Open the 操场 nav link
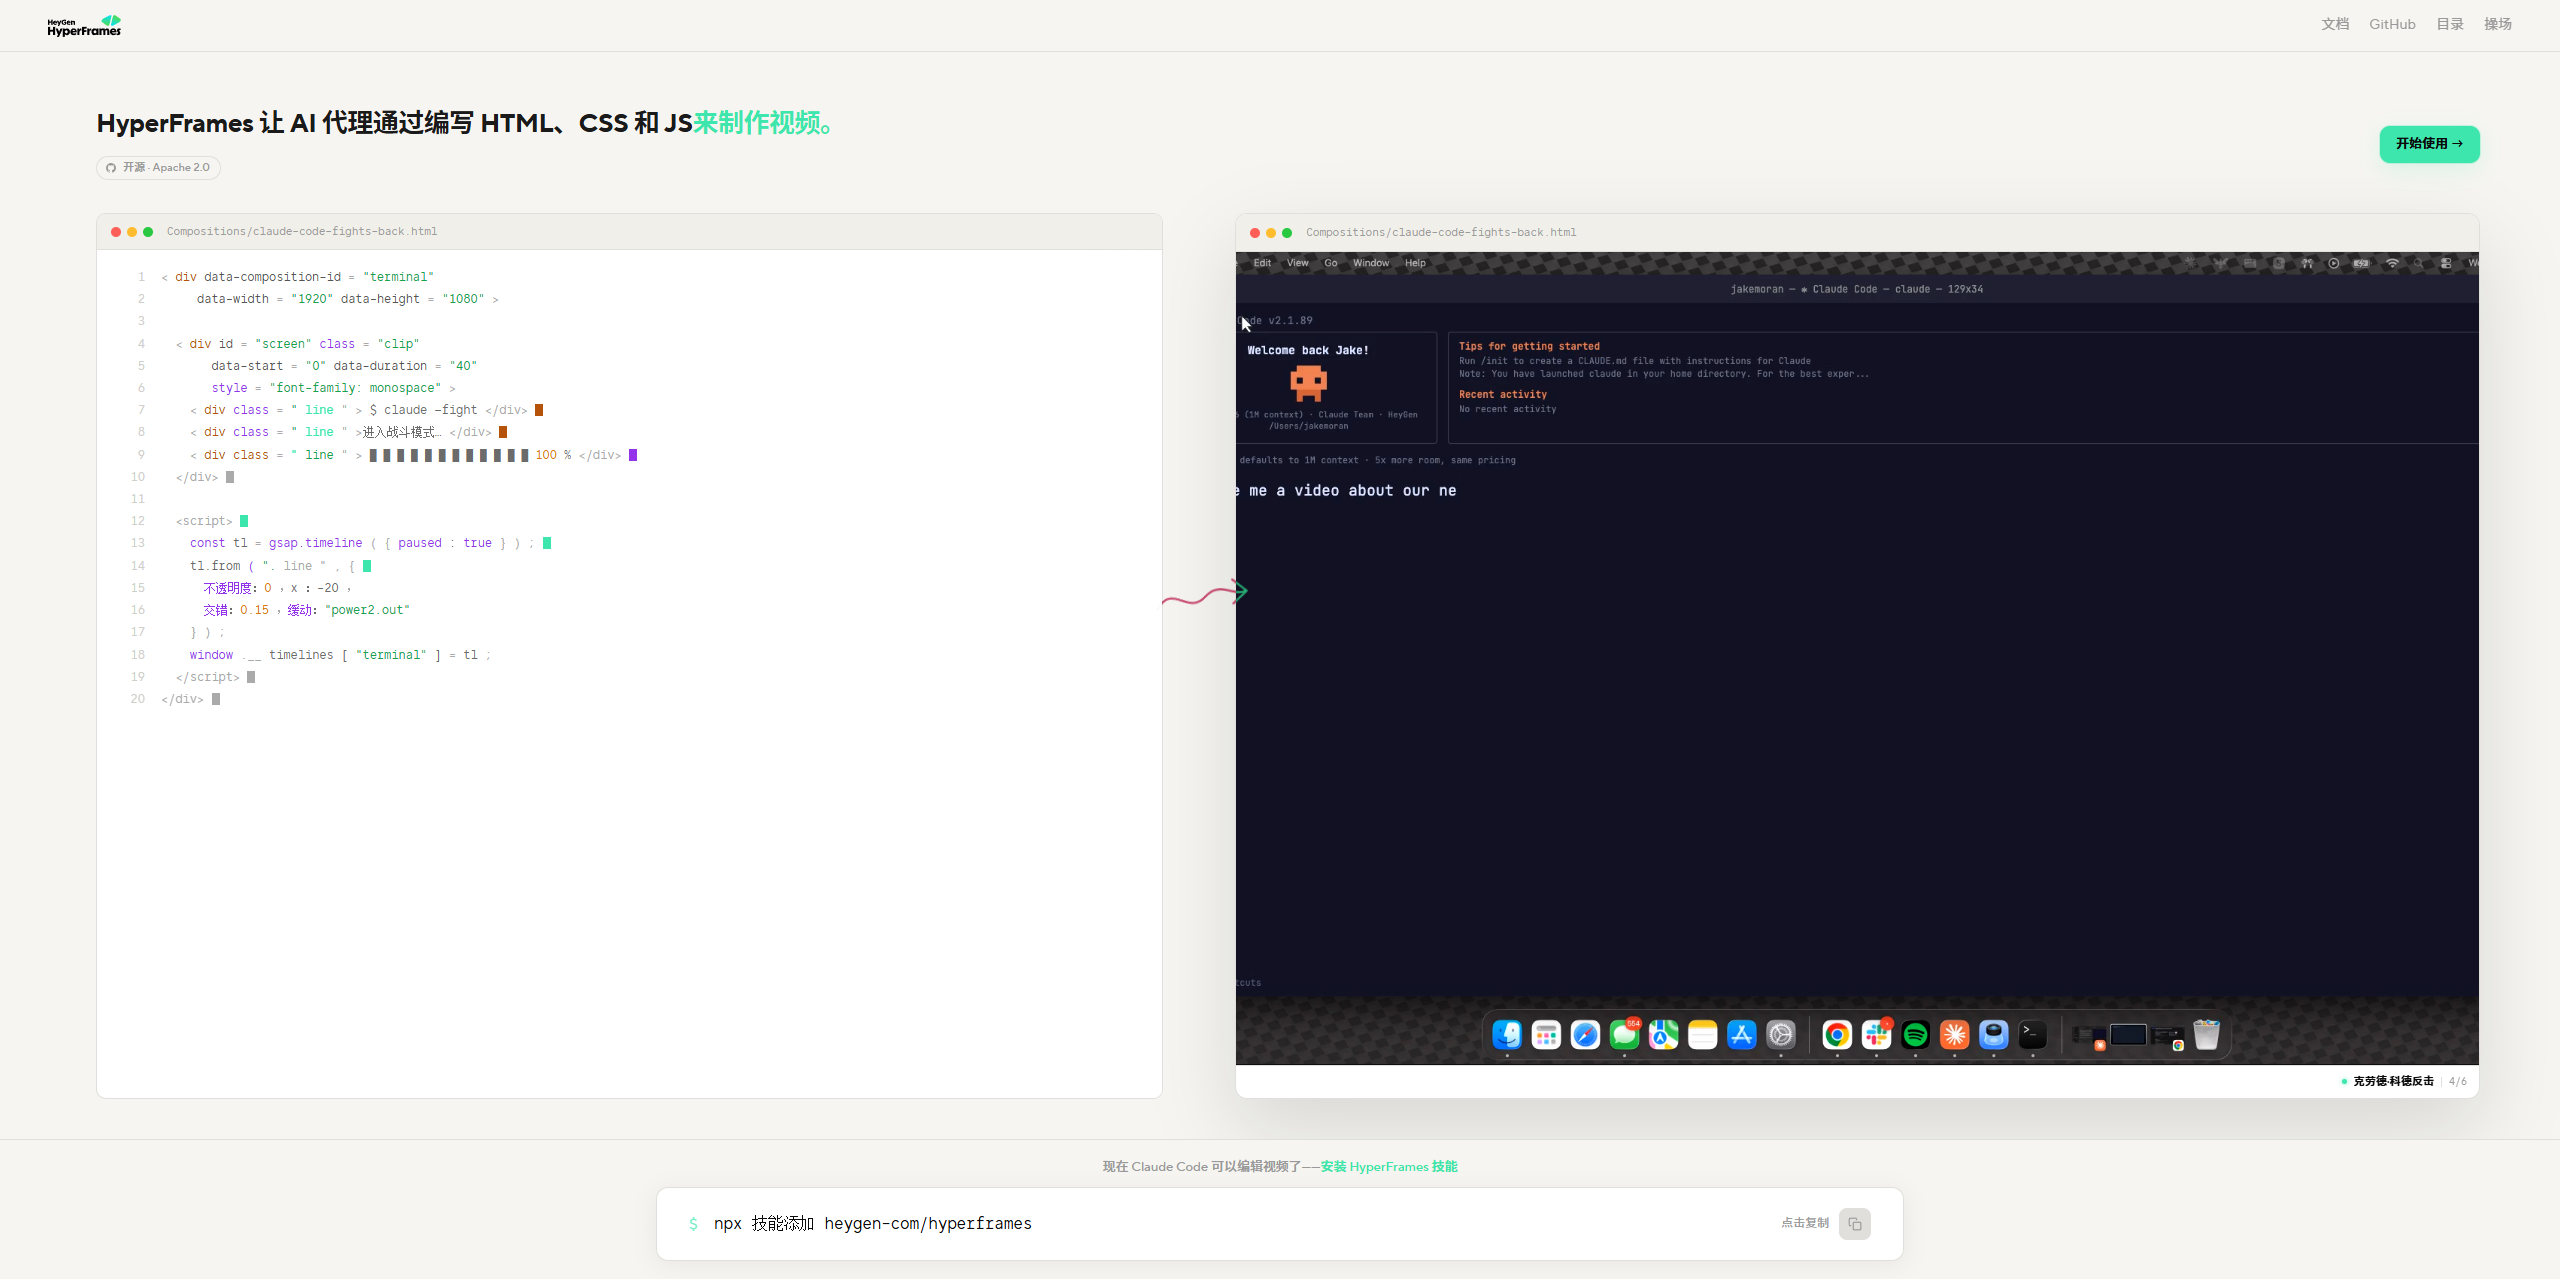Viewport: 2560px width, 1279px height. 2498,24
